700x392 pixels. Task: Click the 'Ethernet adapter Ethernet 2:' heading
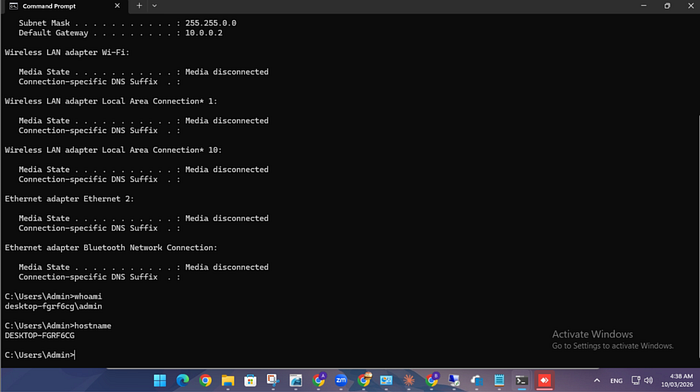point(69,199)
